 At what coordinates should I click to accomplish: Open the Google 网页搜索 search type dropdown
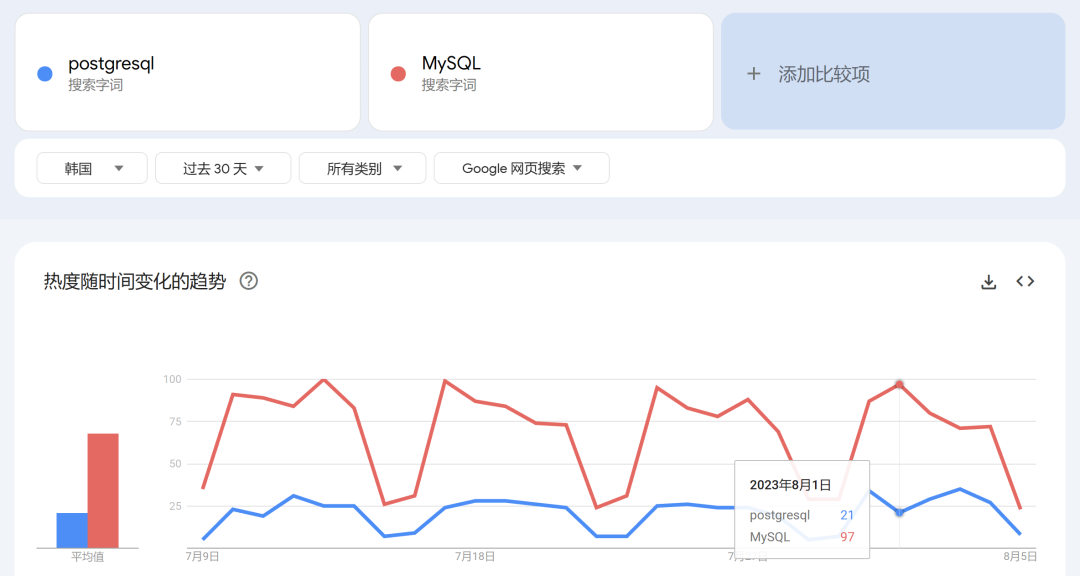(521, 168)
